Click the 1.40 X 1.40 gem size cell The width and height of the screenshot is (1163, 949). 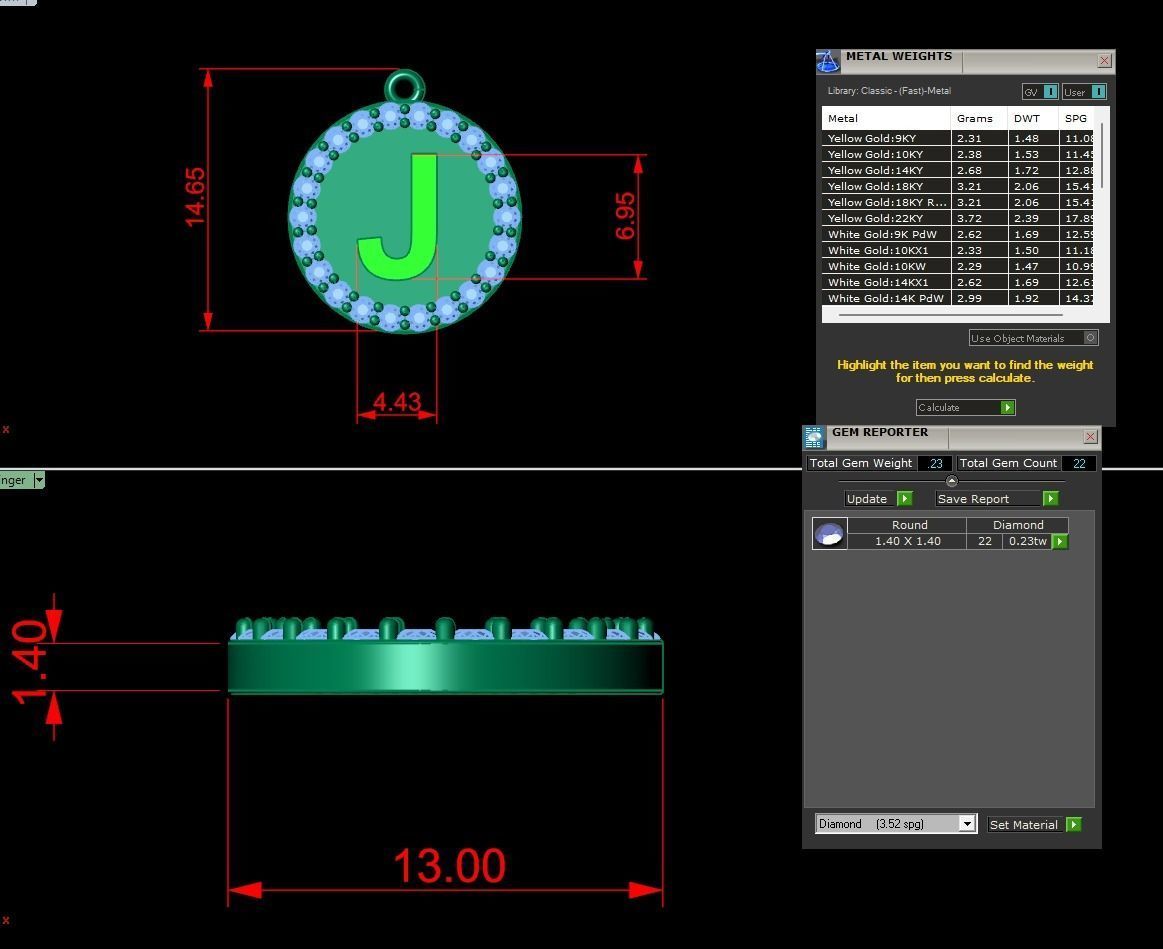[x=907, y=541]
